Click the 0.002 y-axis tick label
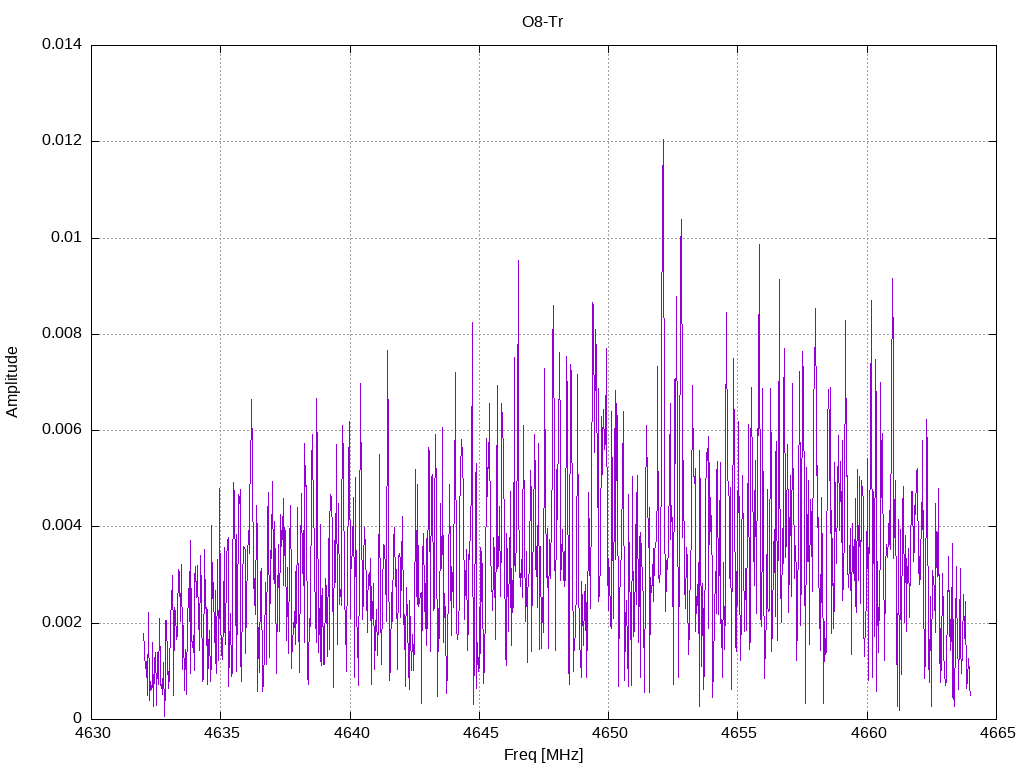This screenshot has width=1024, height=768. [62, 622]
